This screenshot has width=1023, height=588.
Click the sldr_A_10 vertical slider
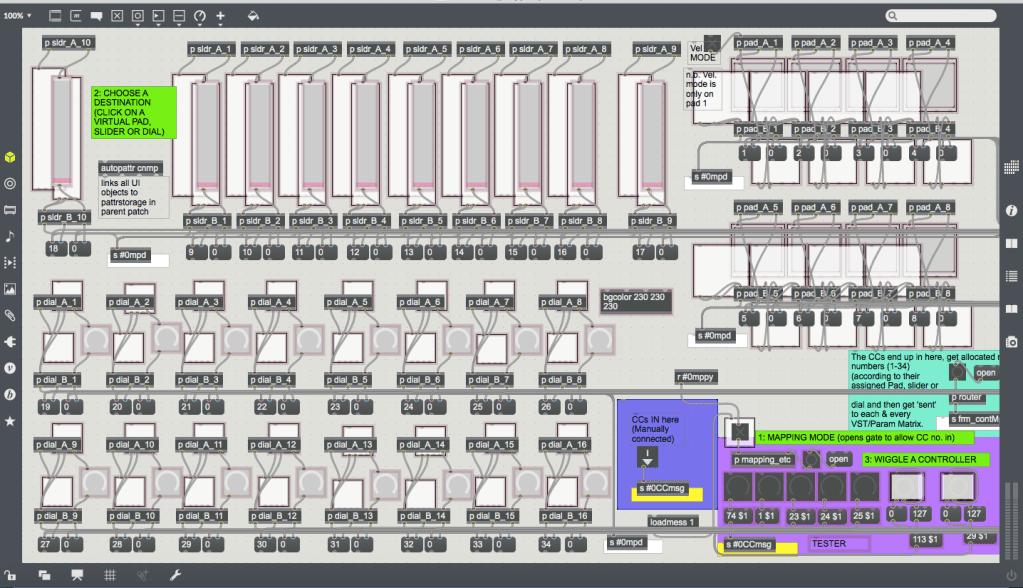[62, 132]
